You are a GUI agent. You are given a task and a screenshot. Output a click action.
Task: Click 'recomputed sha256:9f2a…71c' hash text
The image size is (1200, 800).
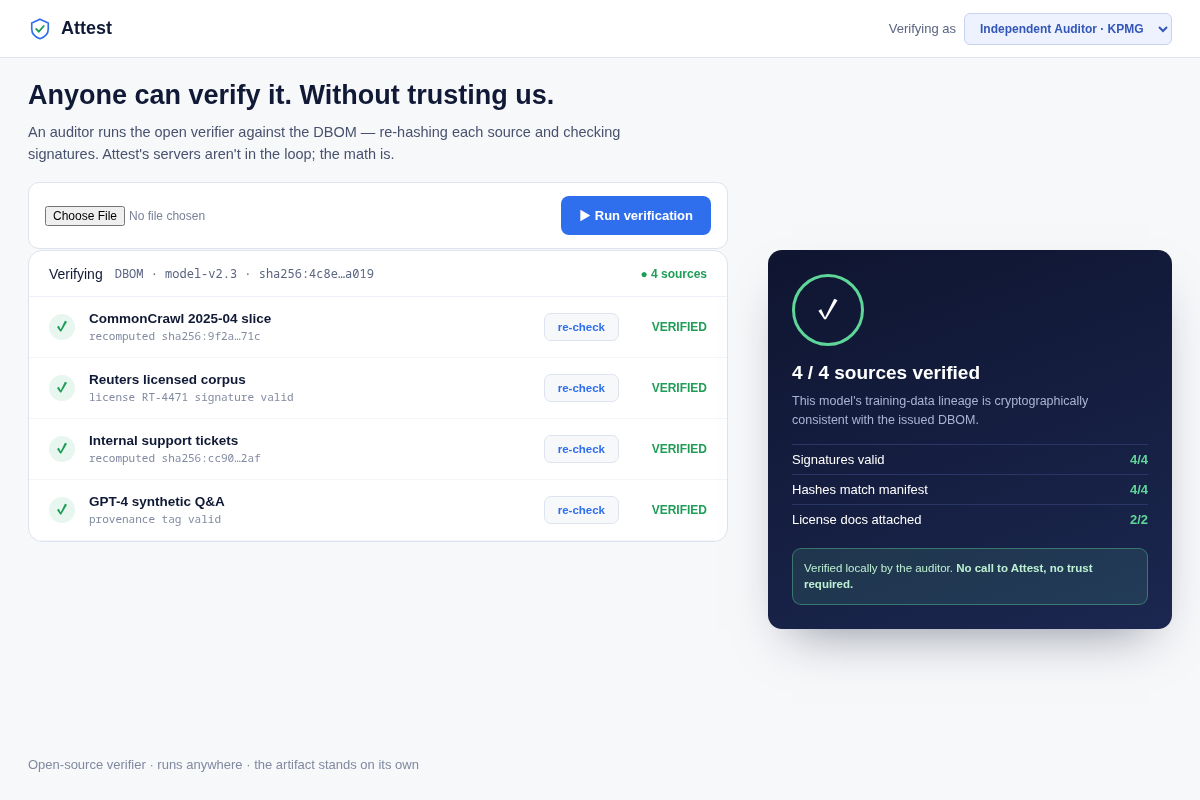tap(175, 337)
